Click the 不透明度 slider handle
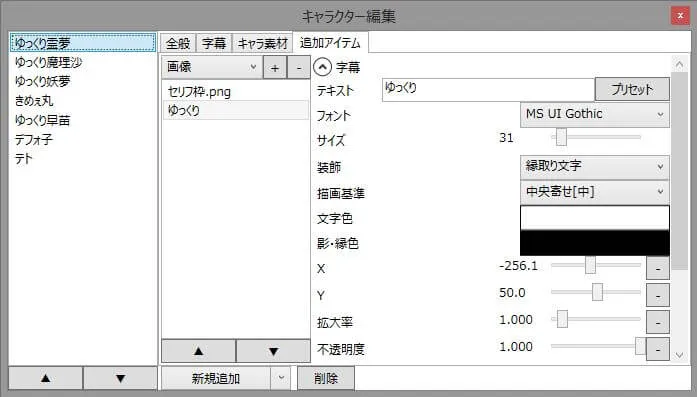The width and height of the screenshot is (697, 397). tap(640, 346)
